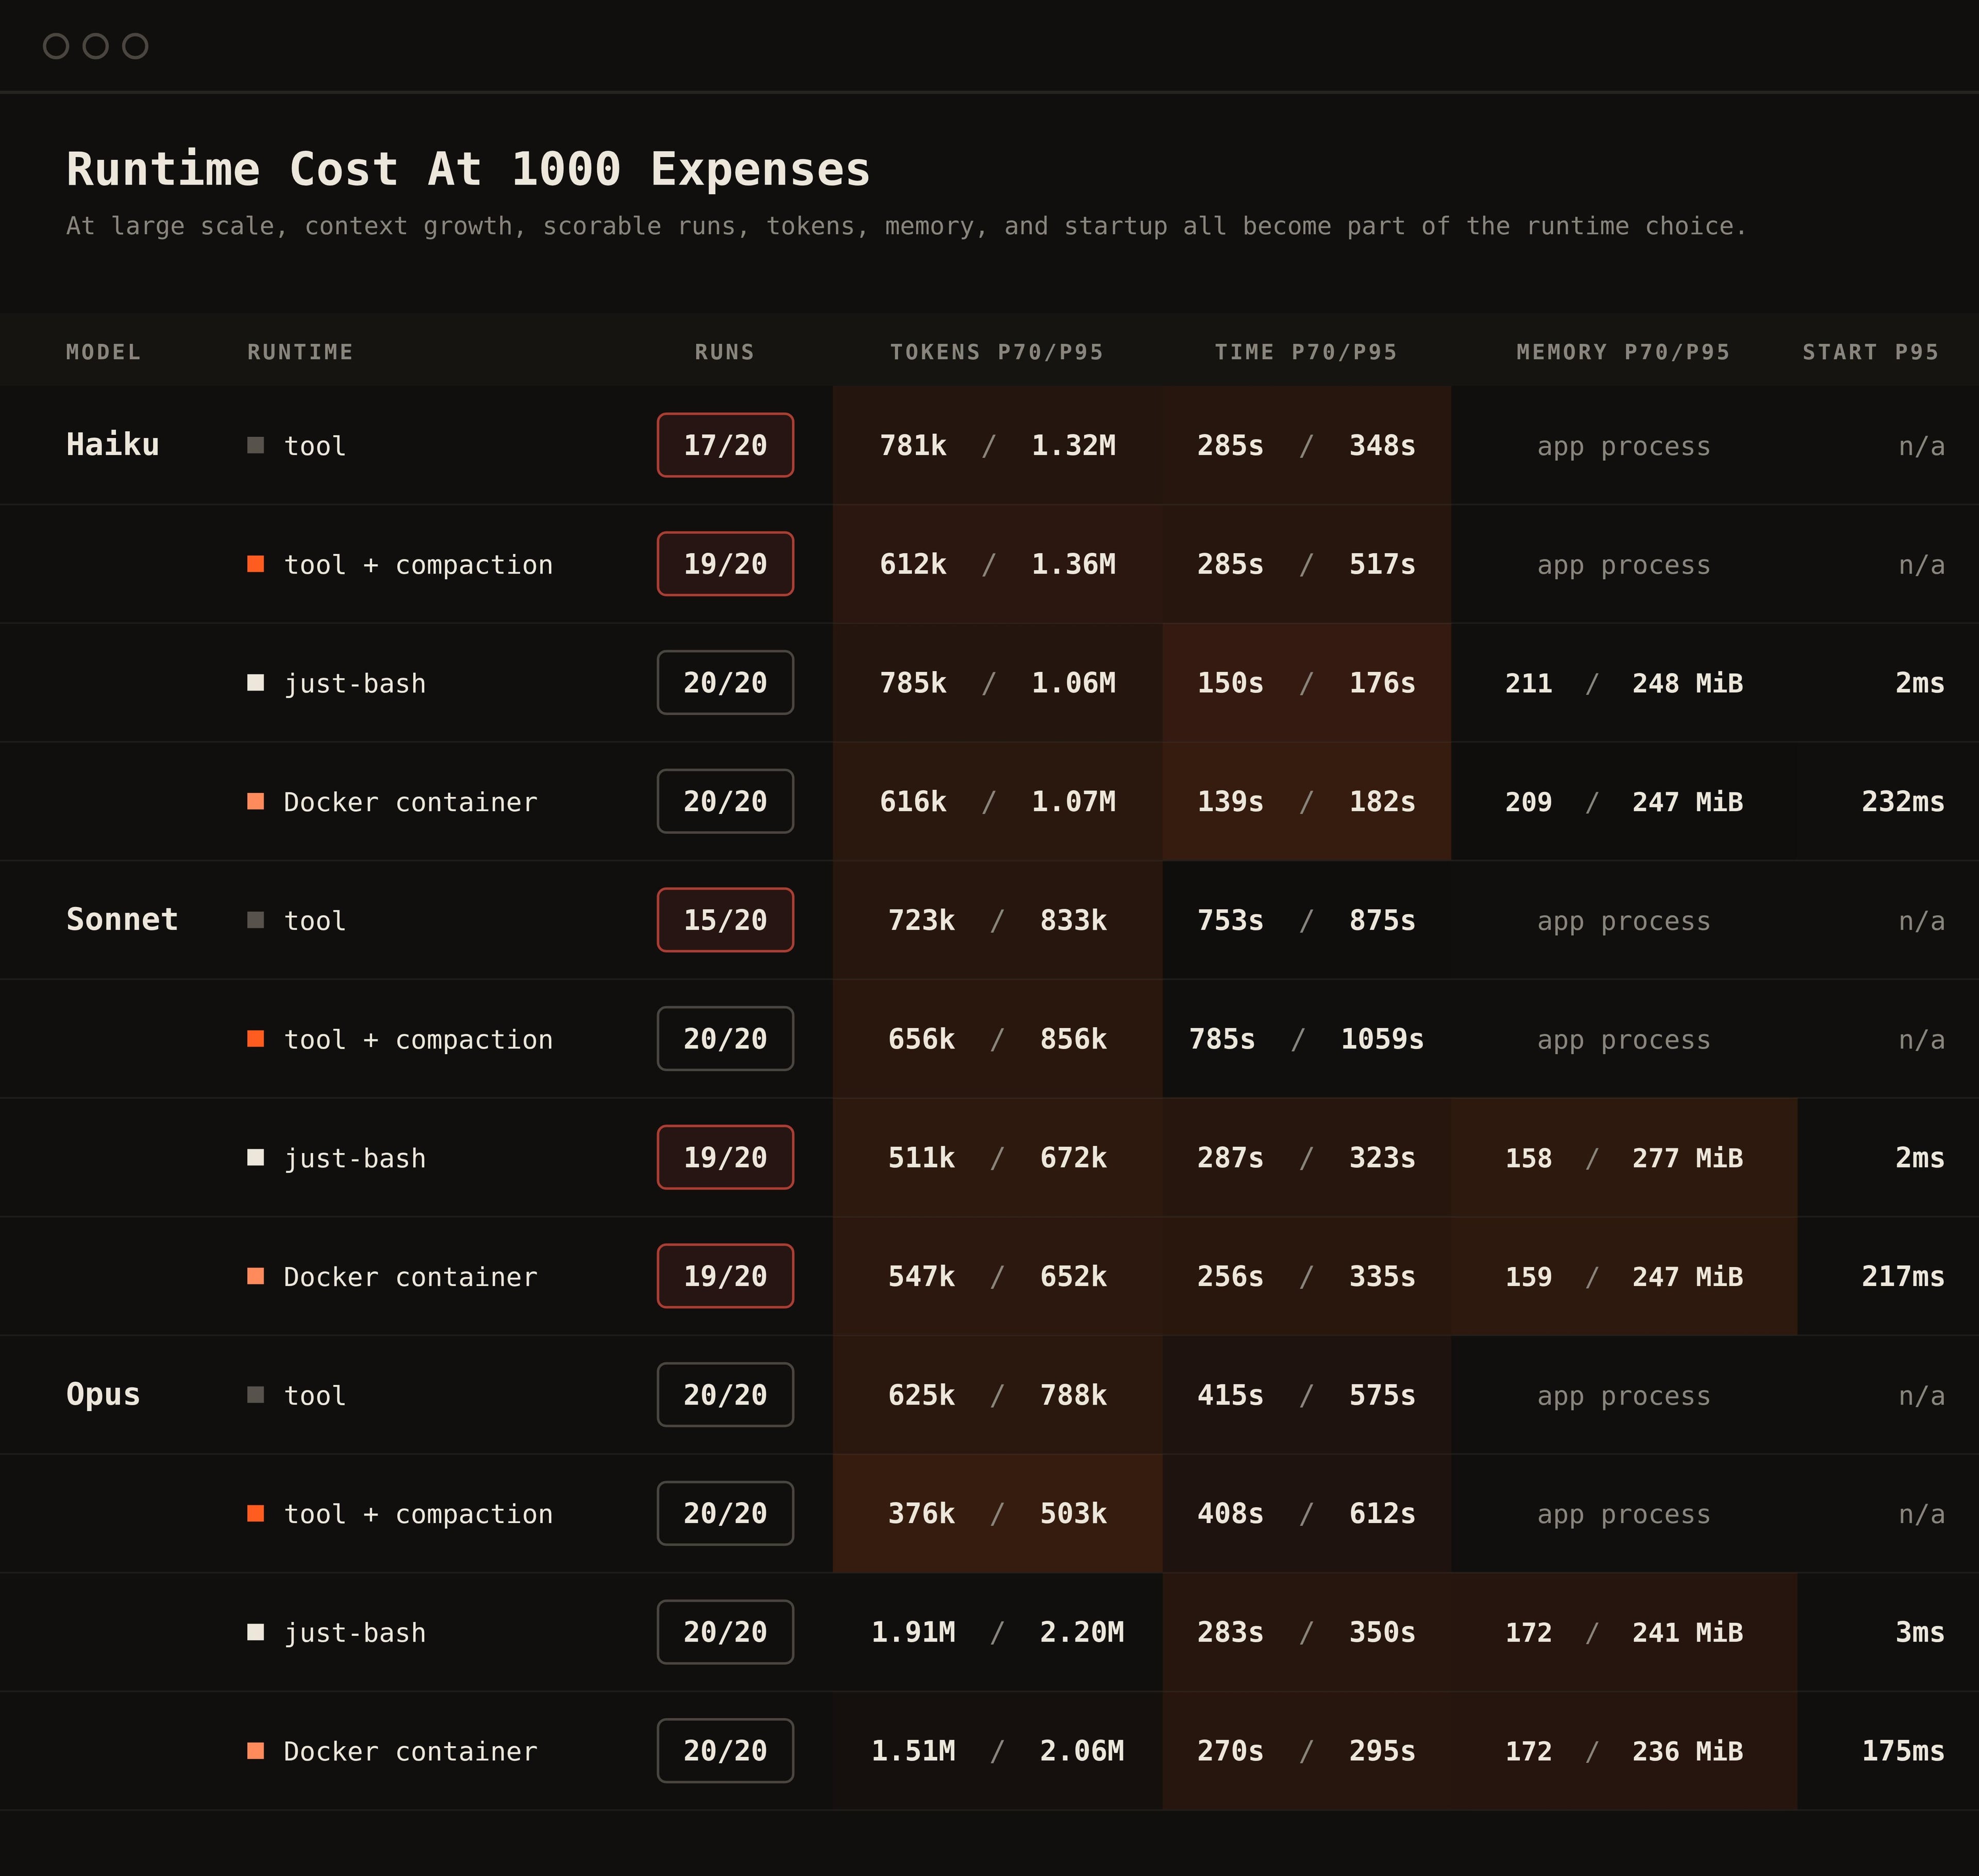Select the Opus model label
This screenshot has height=1876, width=1979.
point(103,1394)
